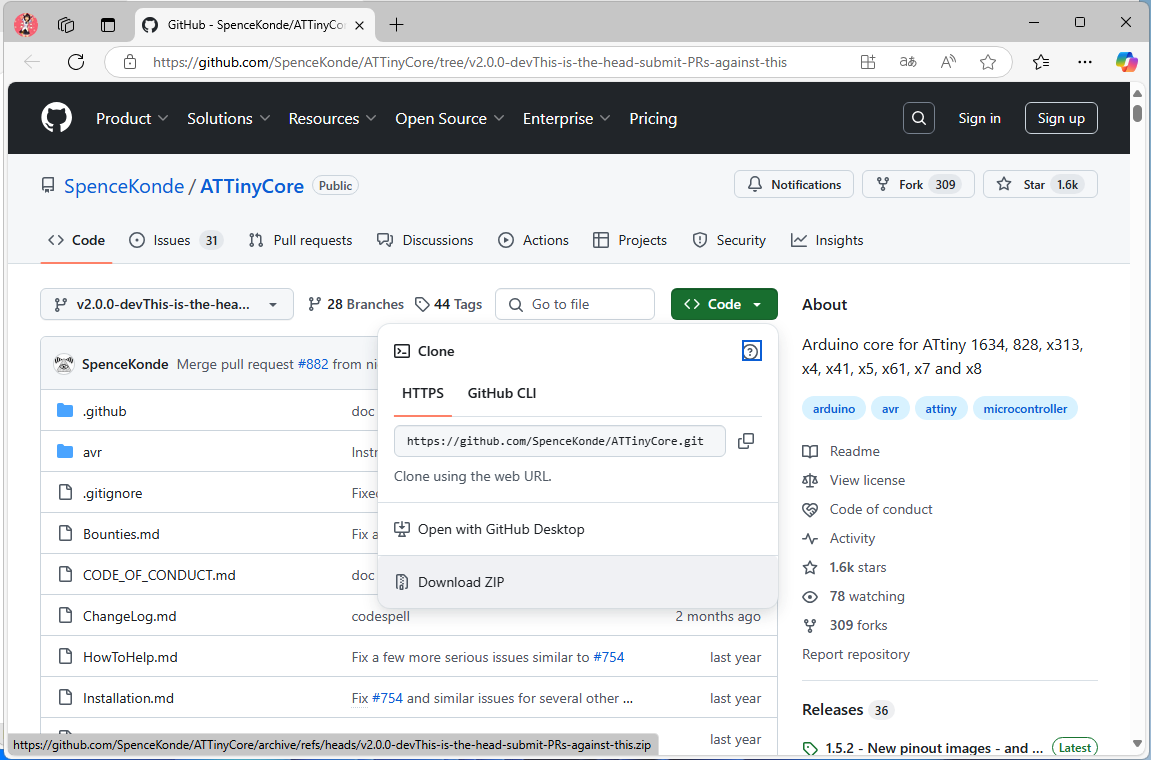Open the .github folder
1151x760 pixels.
click(x=105, y=411)
